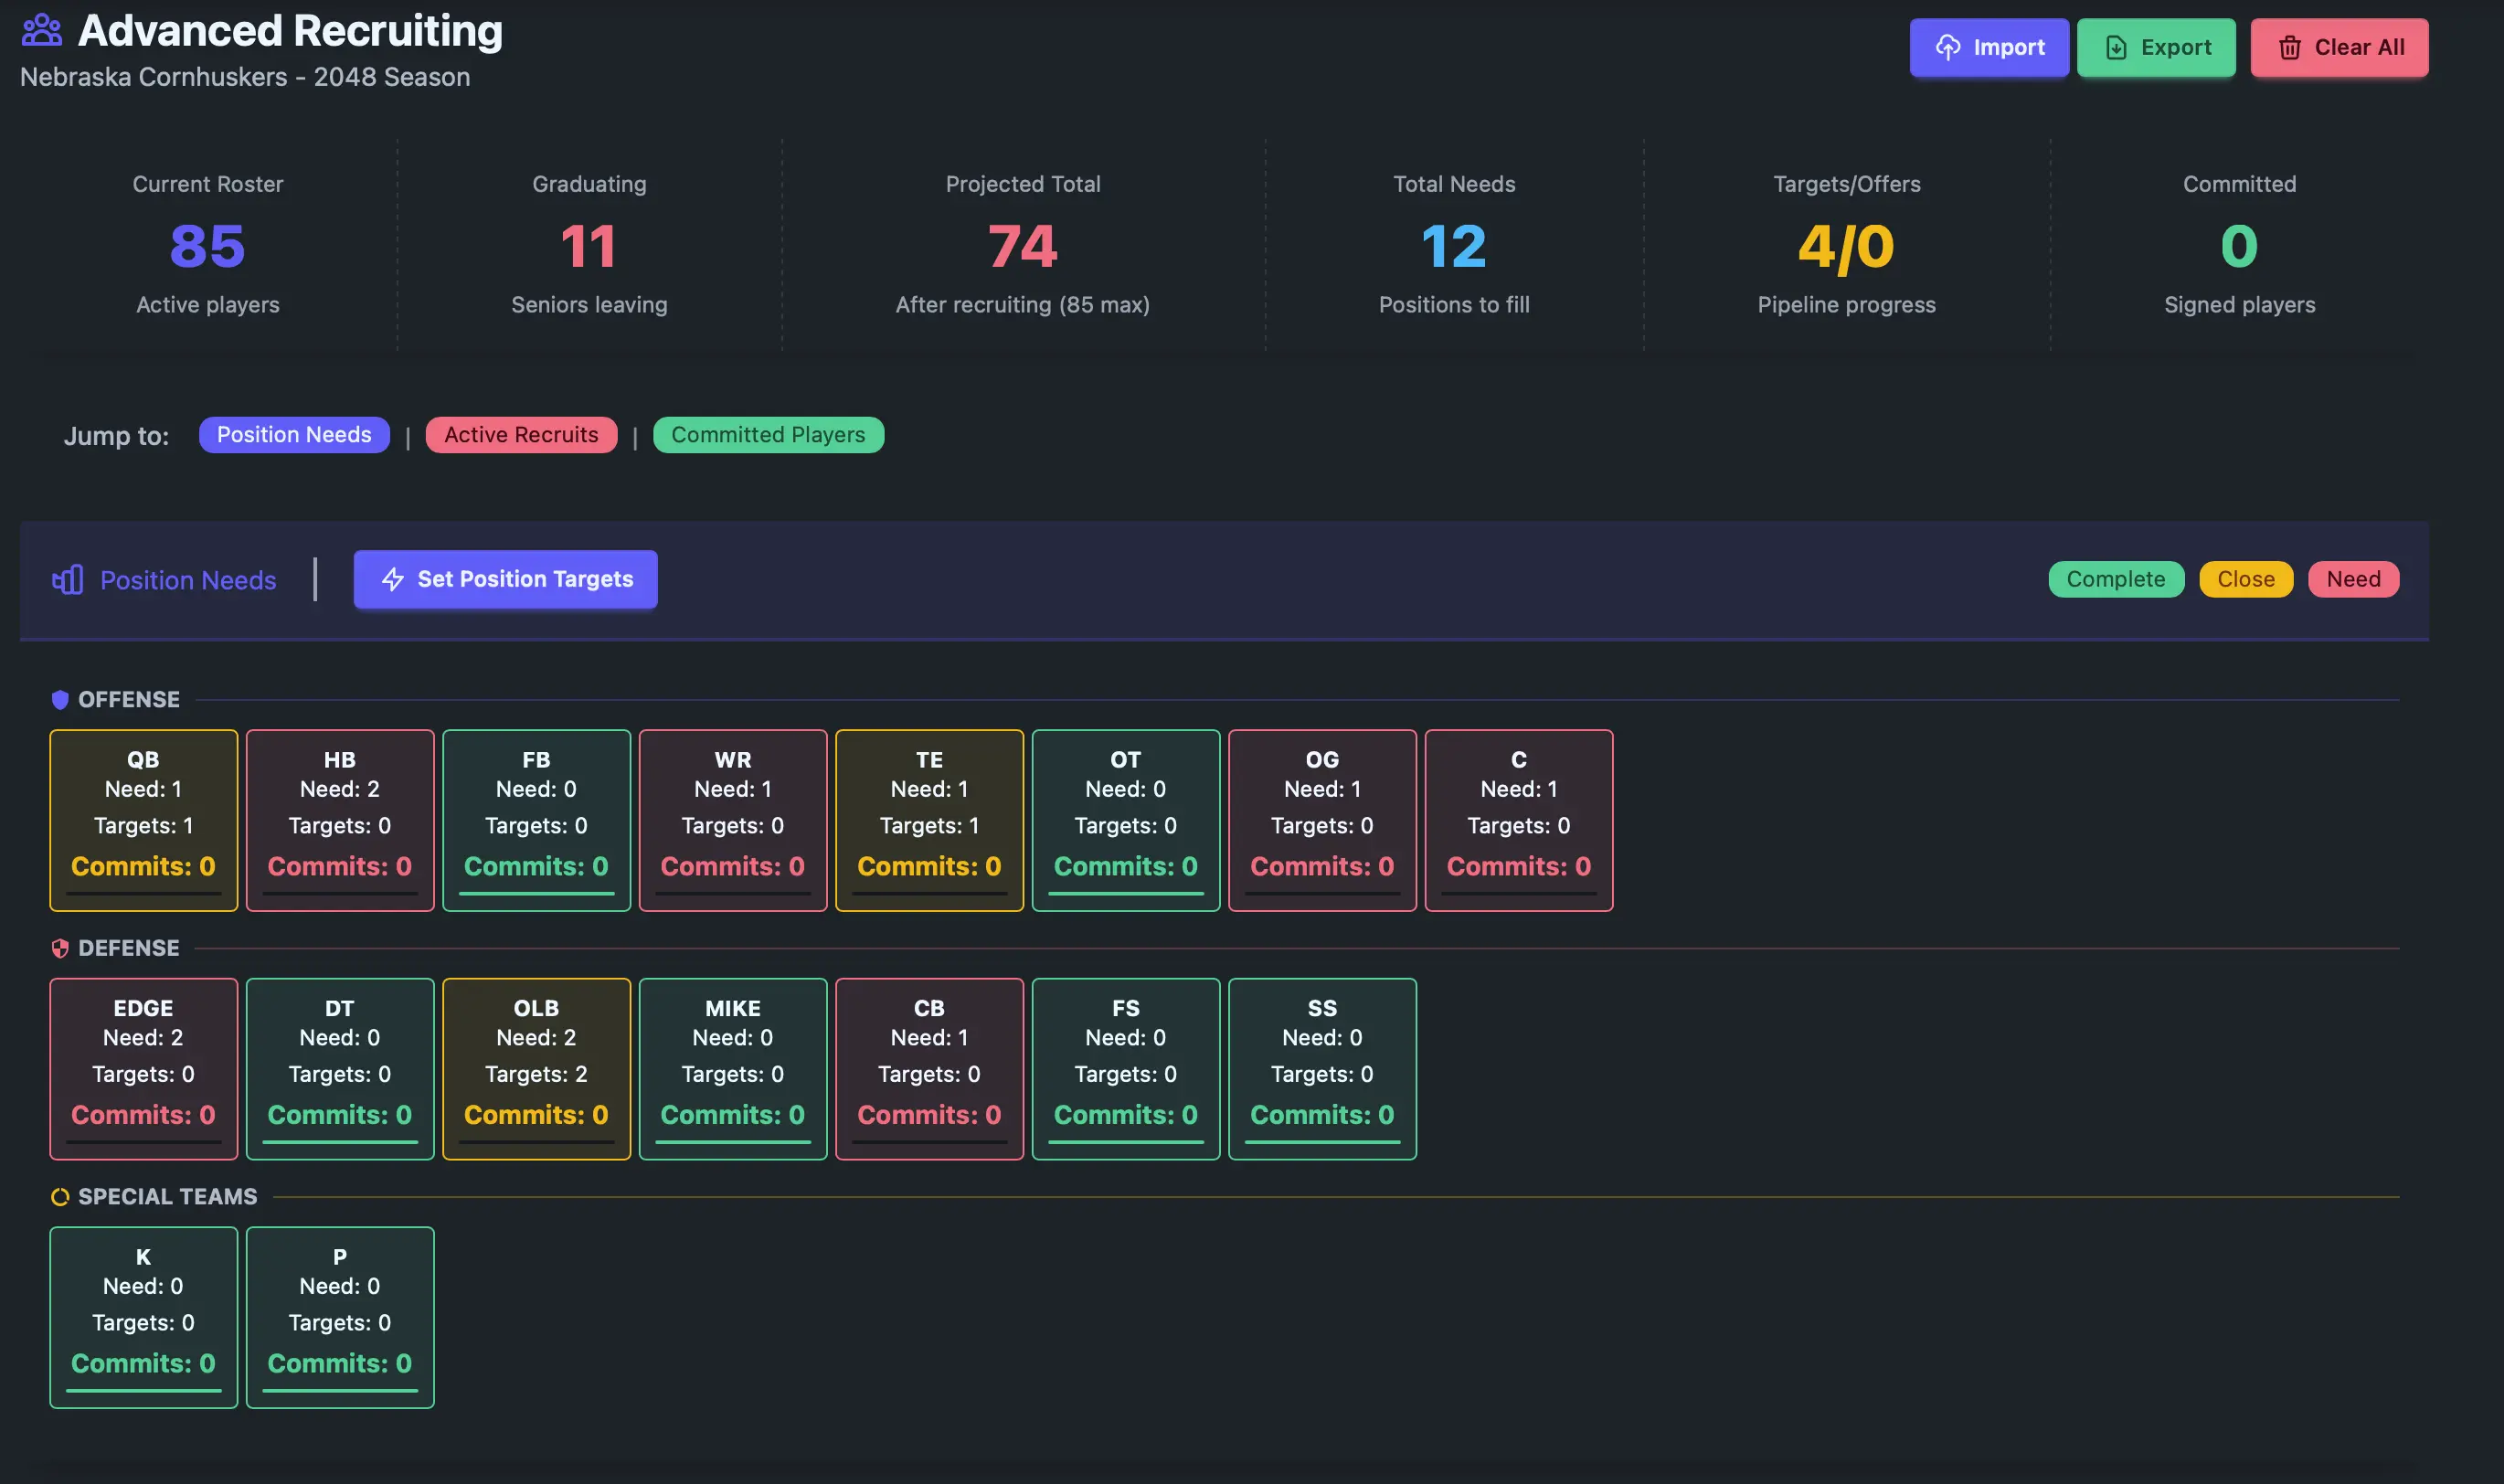Click the circular icon beside SPECIAL TEAMS
Image resolution: width=2504 pixels, height=1484 pixels.
click(60, 1196)
